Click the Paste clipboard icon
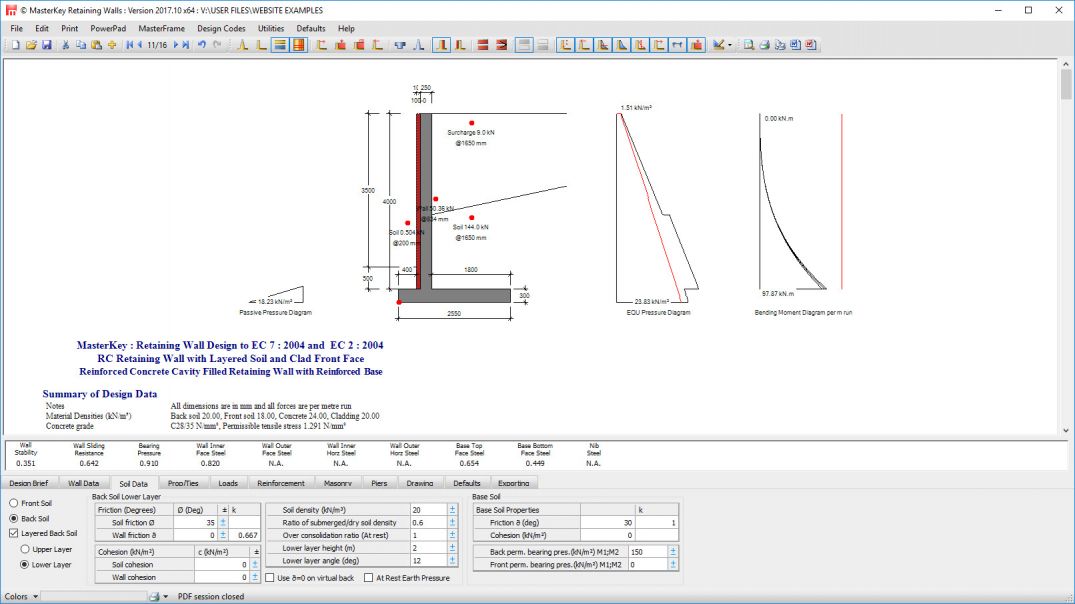The image size is (1075, 604). [x=96, y=45]
